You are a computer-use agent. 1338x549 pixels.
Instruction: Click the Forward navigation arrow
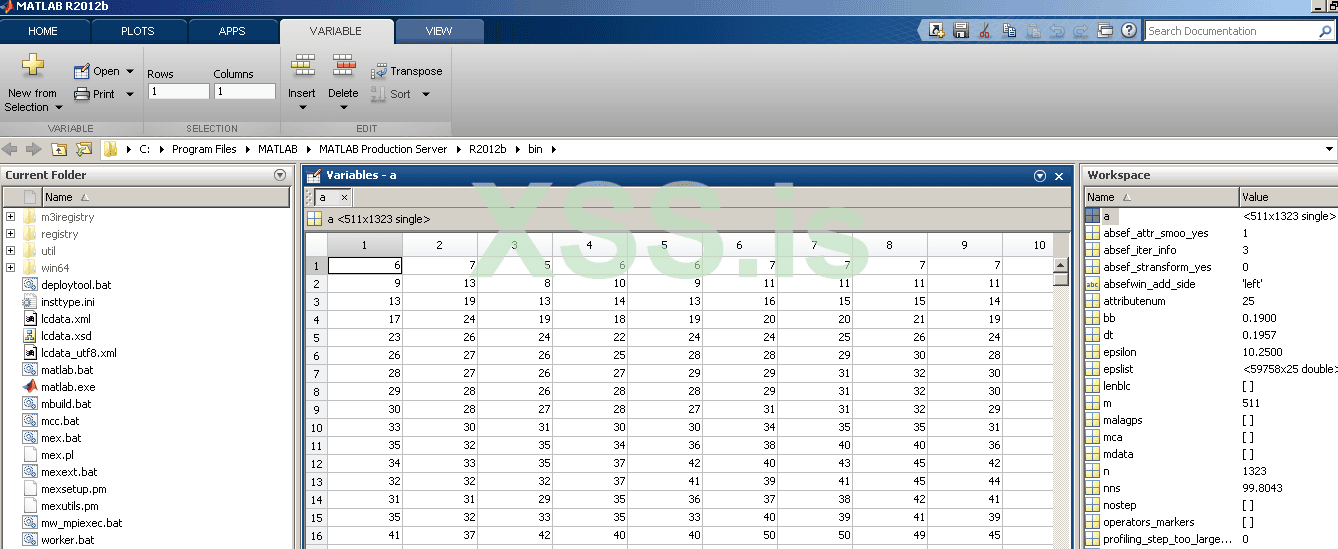[33, 149]
